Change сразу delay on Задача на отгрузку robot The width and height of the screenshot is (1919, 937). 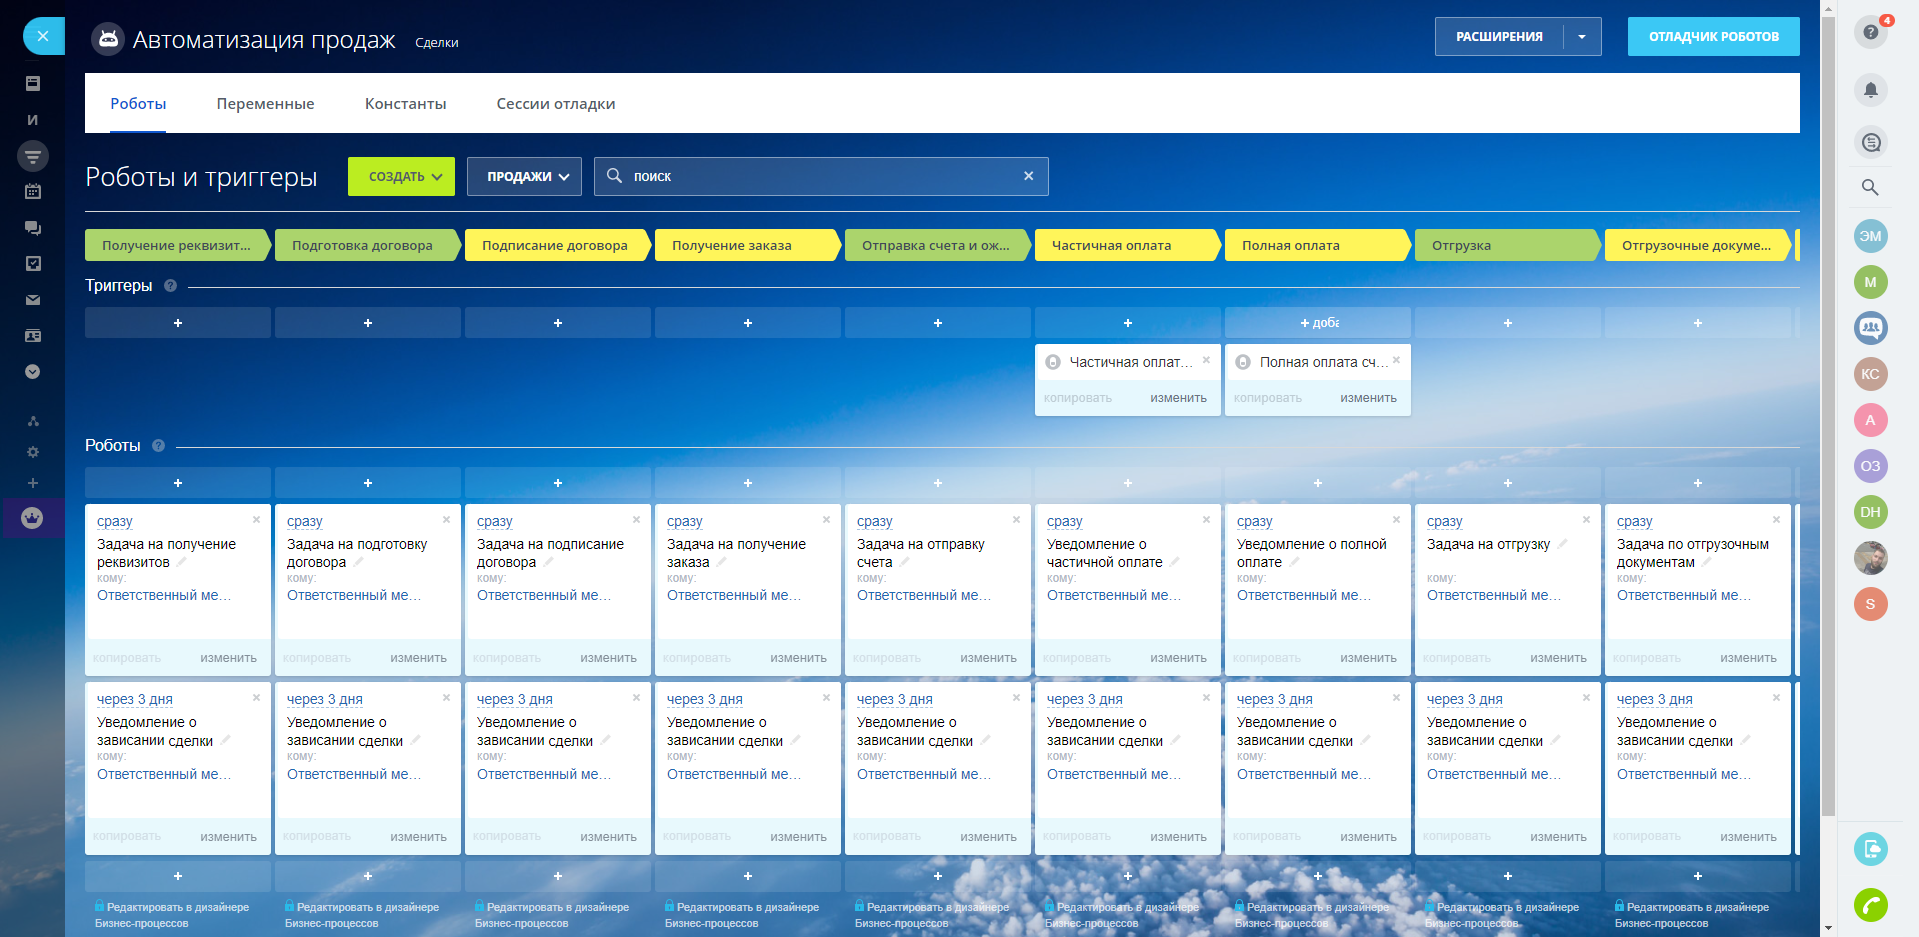pos(1444,522)
